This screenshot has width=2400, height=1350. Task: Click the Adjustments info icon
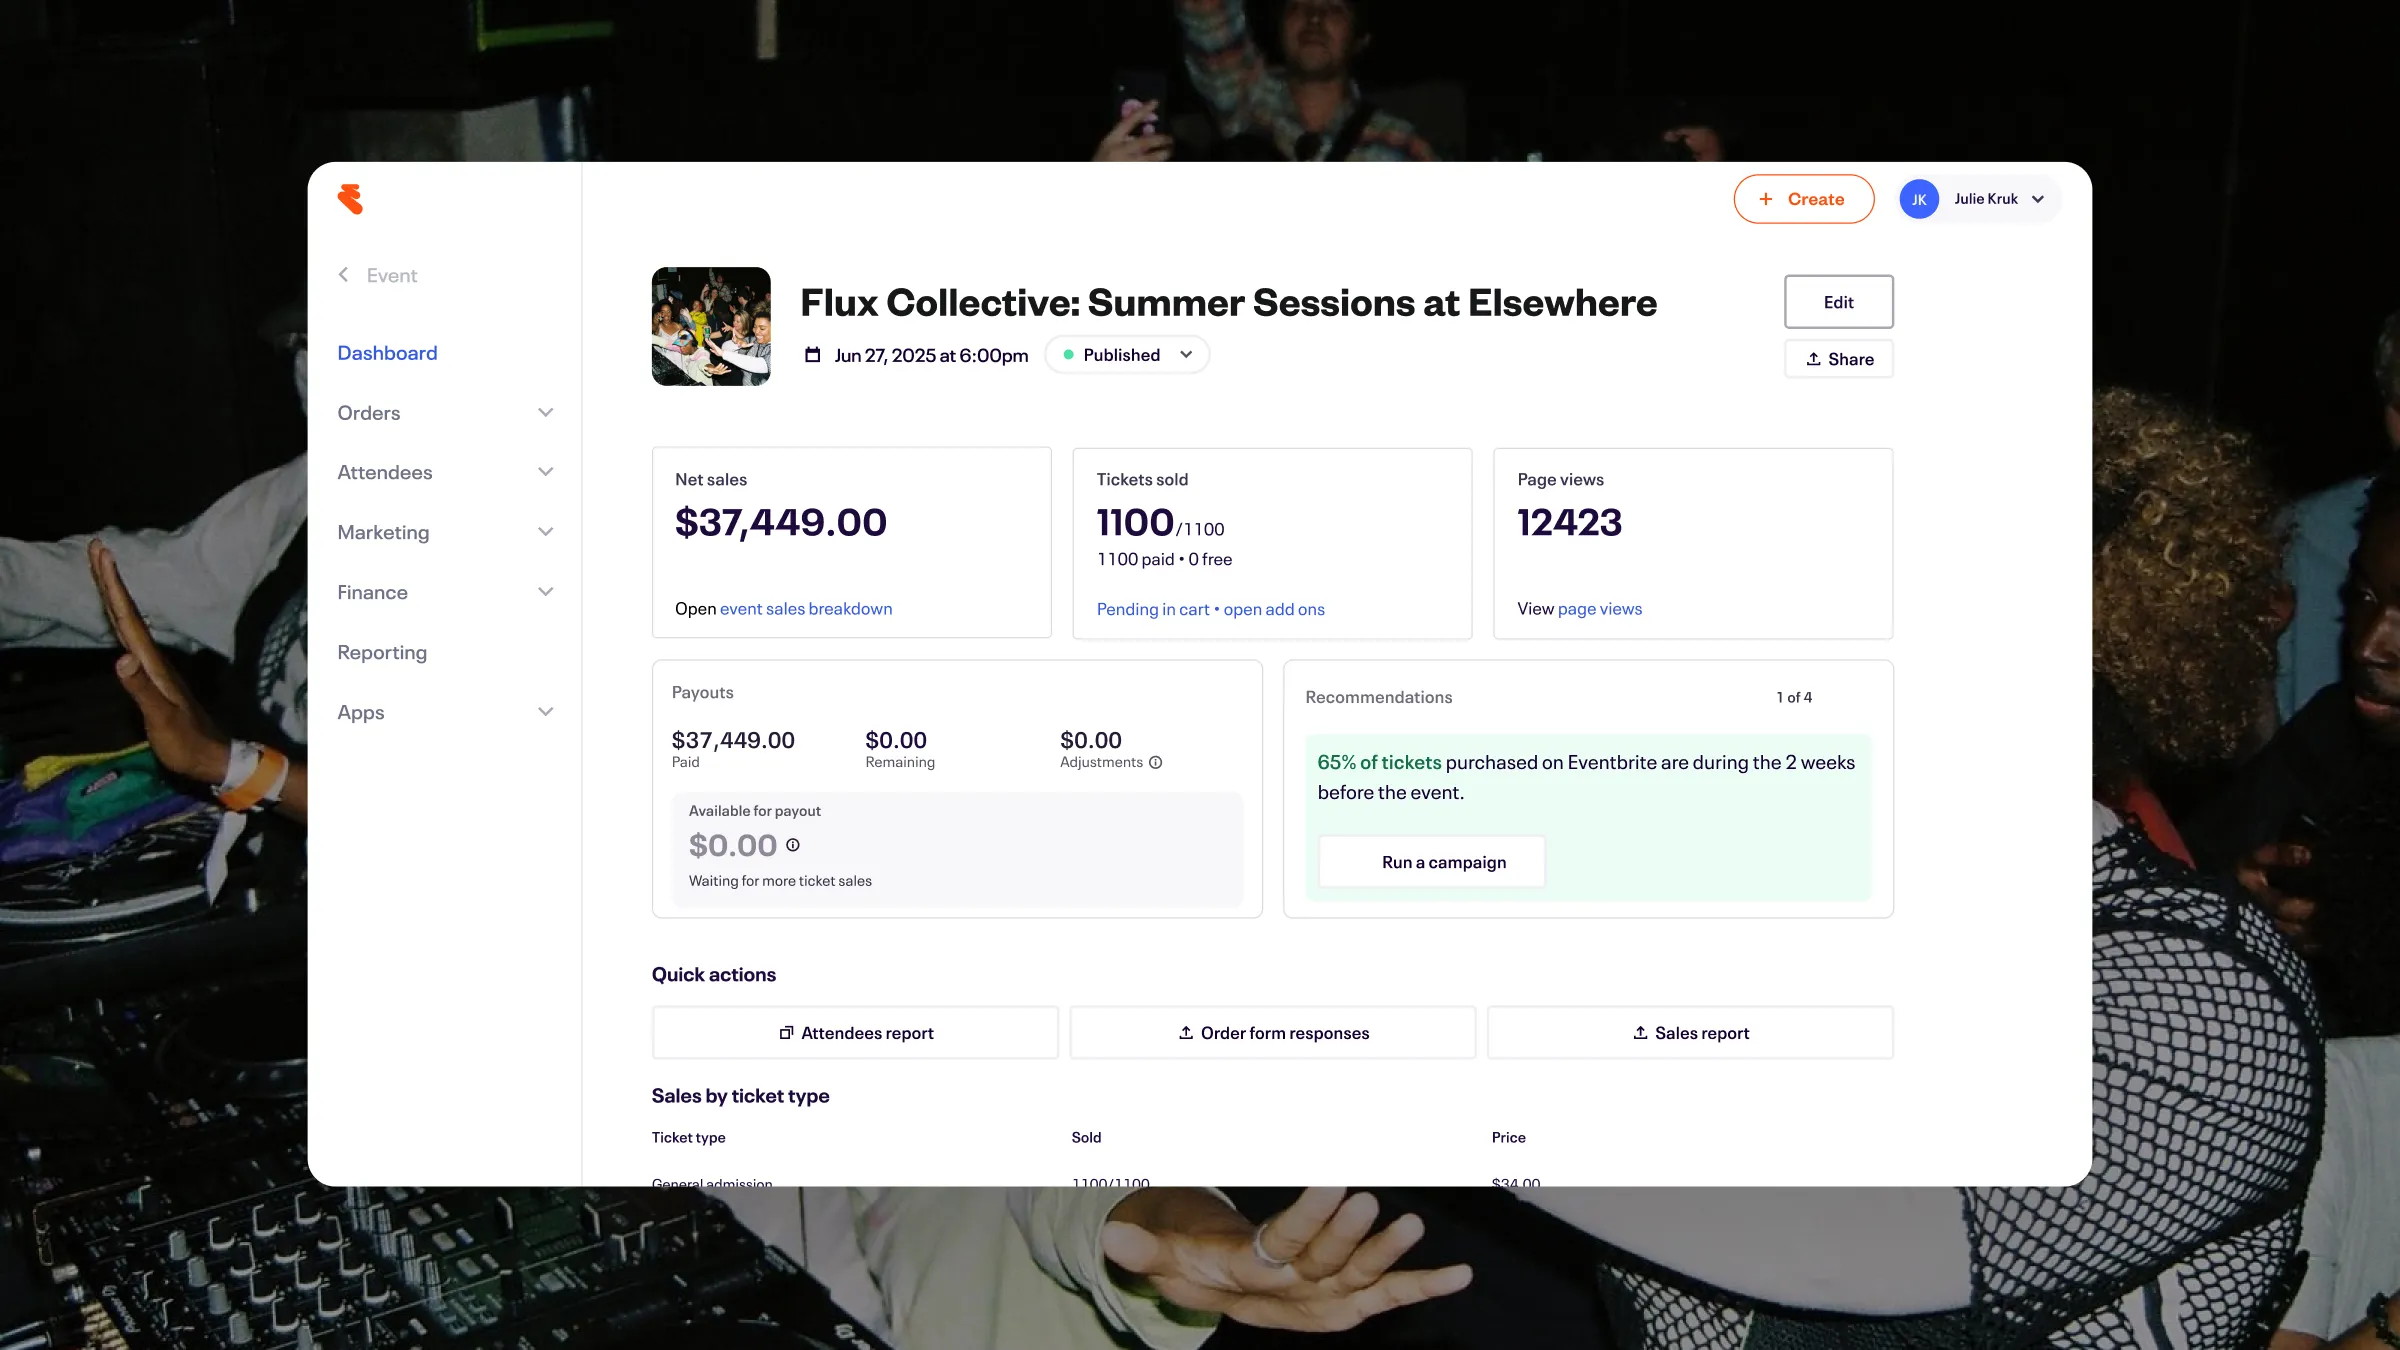[x=1155, y=762]
